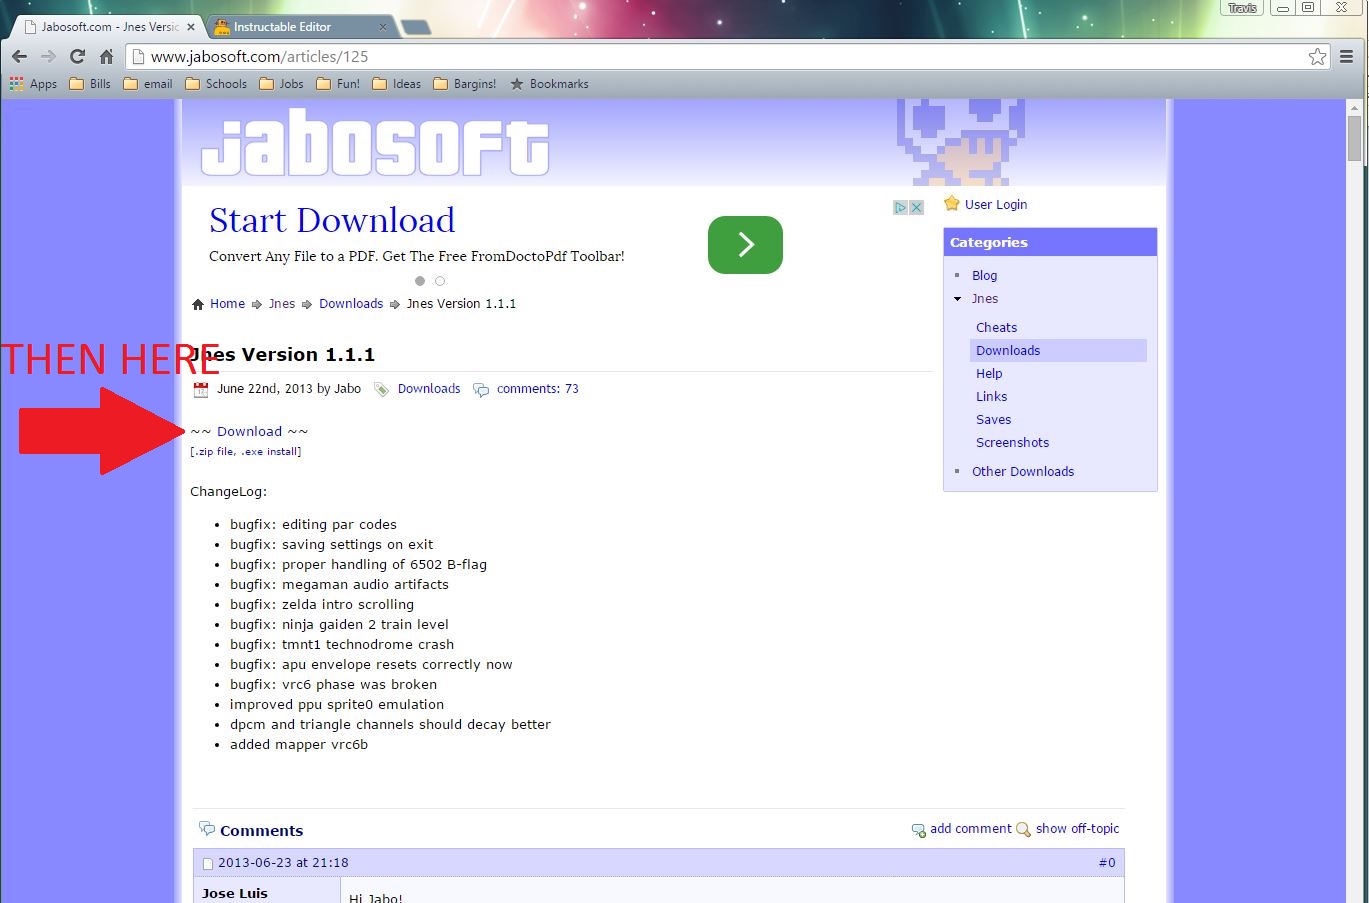Select the first ad carousel dot

pyautogui.click(x=420, y=281)
